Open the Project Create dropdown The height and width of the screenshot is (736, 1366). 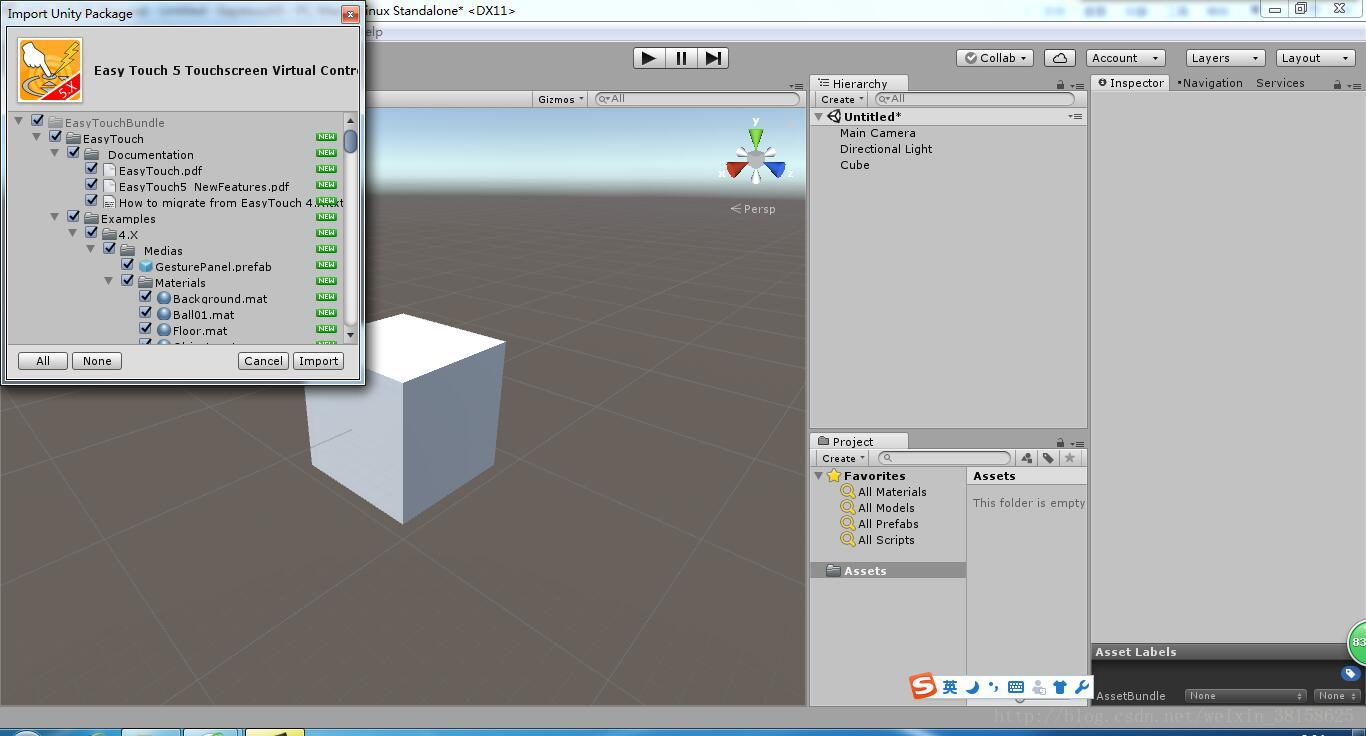[x=842, y=458]
